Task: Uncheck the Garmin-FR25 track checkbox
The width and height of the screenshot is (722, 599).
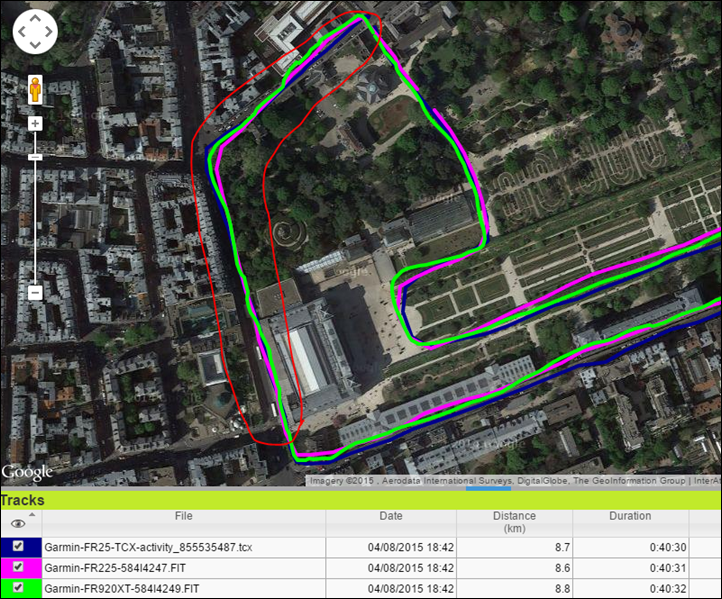Action: click(x=18, y=547)
